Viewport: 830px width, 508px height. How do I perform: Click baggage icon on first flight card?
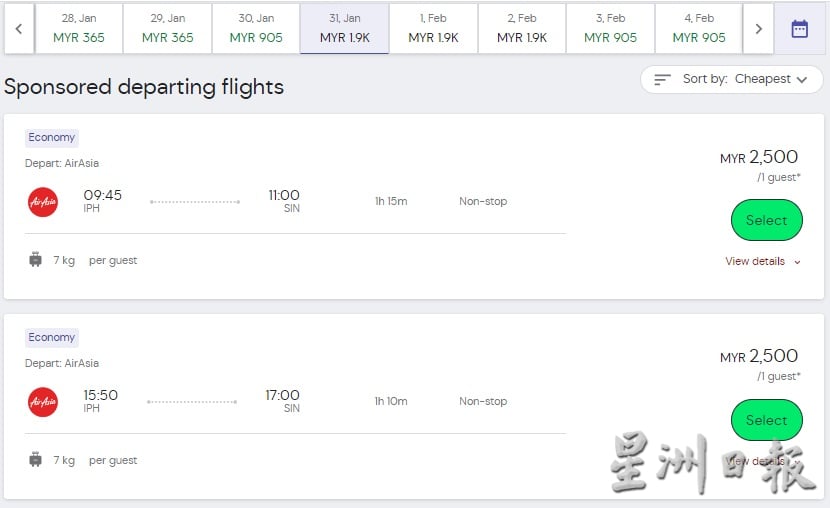35,260
